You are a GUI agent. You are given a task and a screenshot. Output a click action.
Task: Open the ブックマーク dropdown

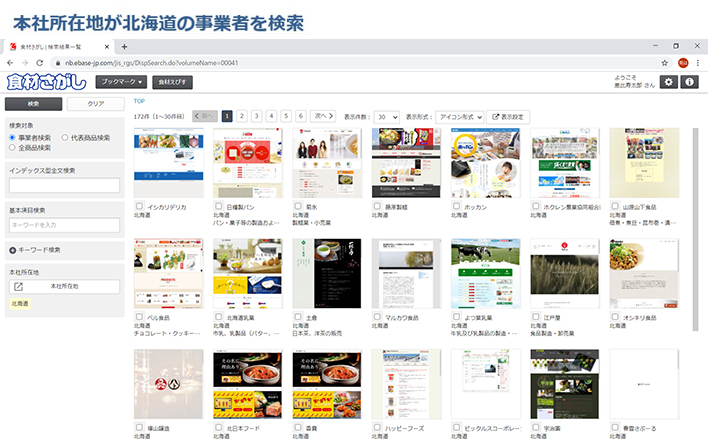121,82
